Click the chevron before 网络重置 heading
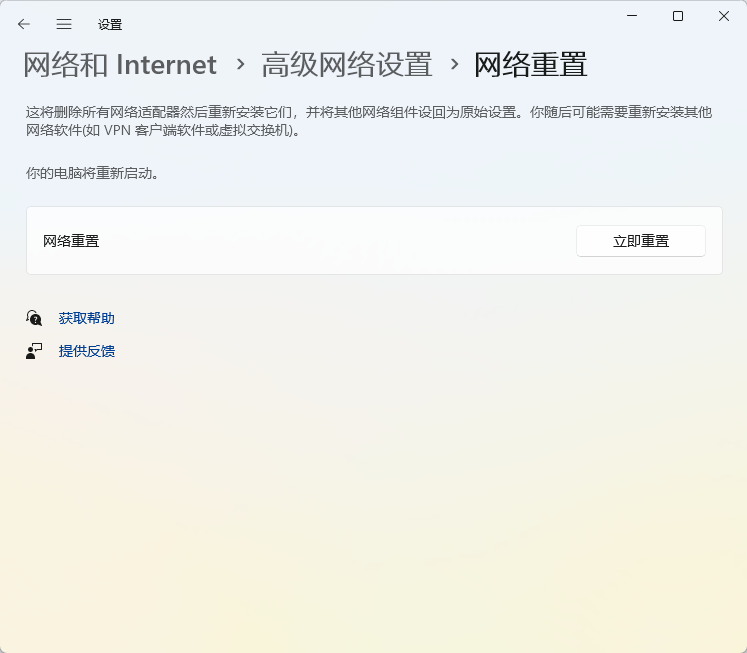The height and width of the screenshot is (653, 747). [x=454, y=65]
